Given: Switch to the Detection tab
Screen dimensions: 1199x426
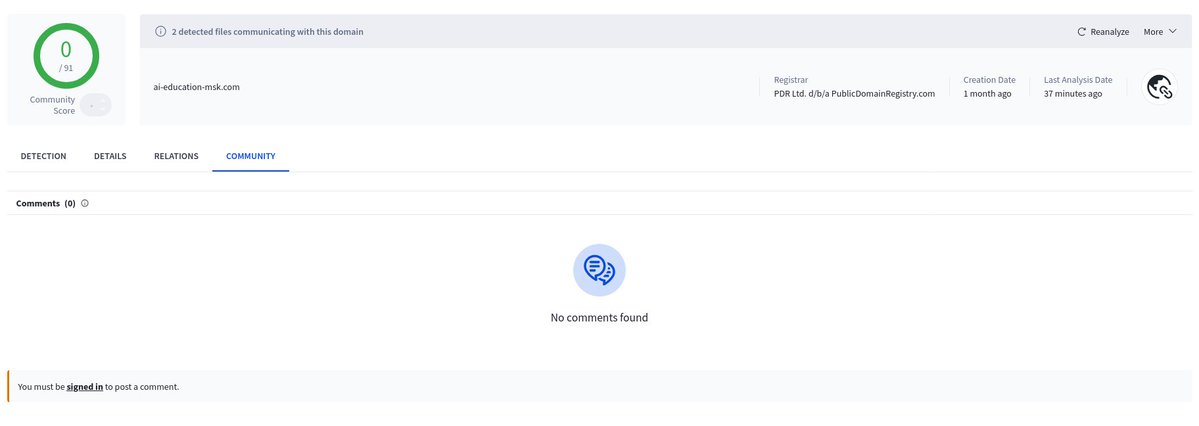Looking at the screenshot, I should coord(44,156).
